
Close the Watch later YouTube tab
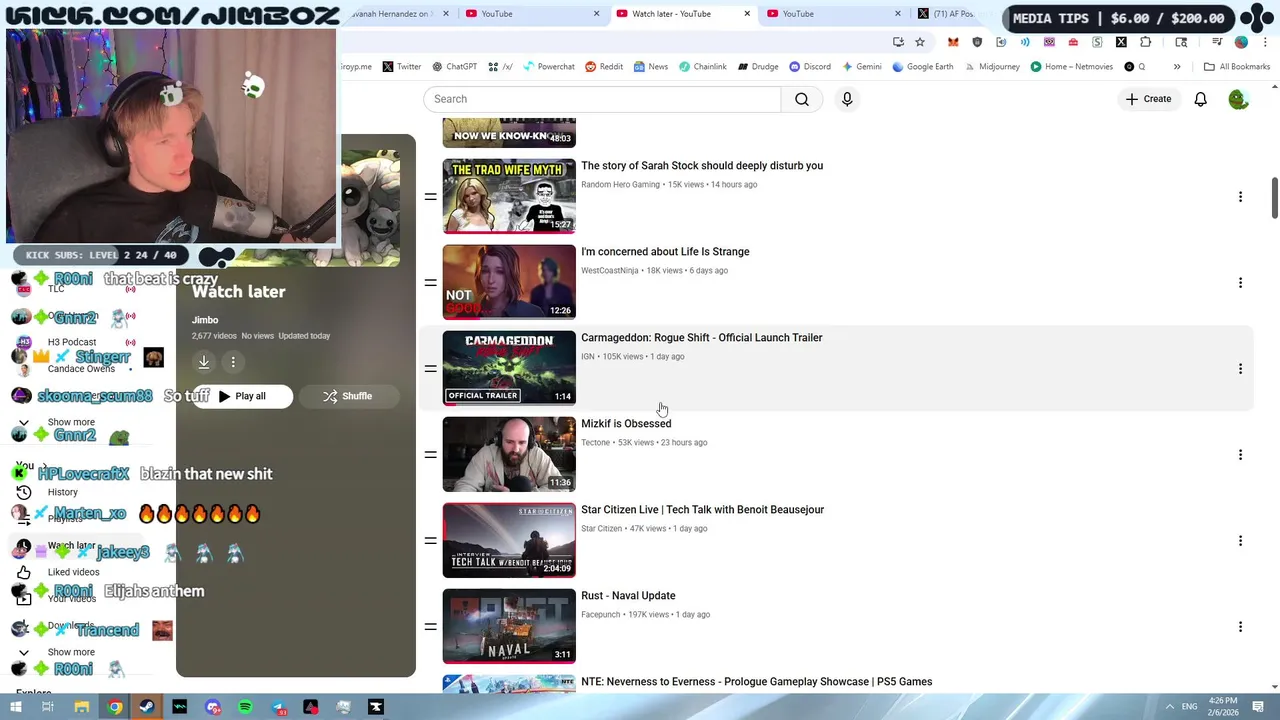point(747,14)
